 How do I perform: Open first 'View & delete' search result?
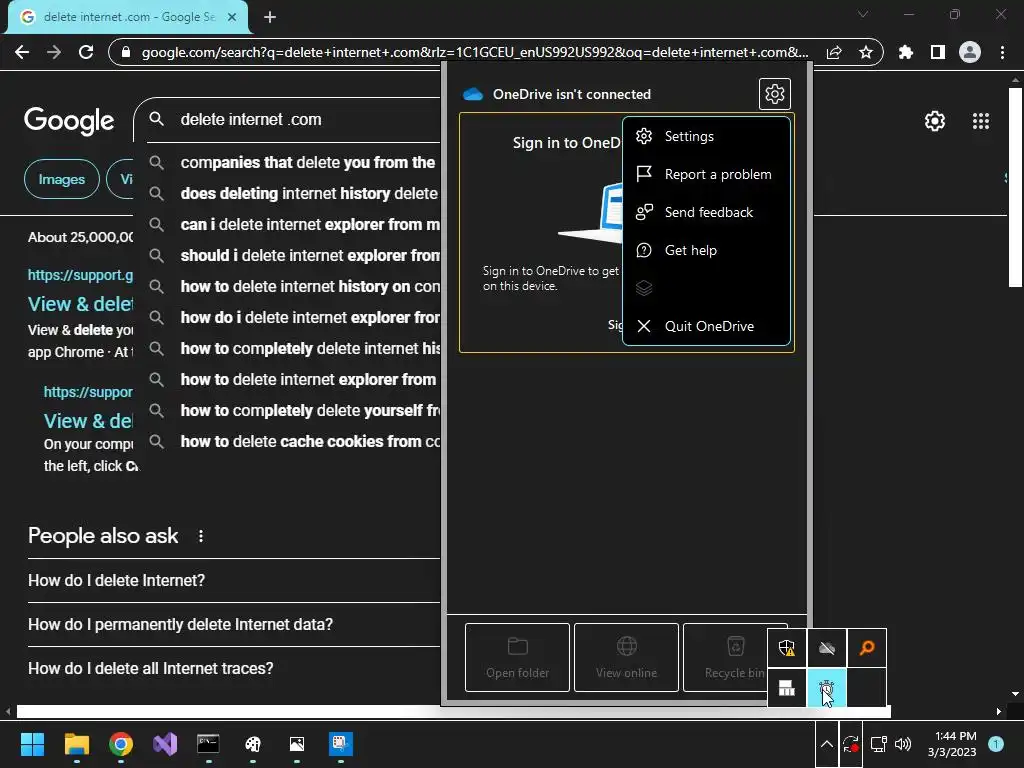pyautogui.click(x=80, y=304)
